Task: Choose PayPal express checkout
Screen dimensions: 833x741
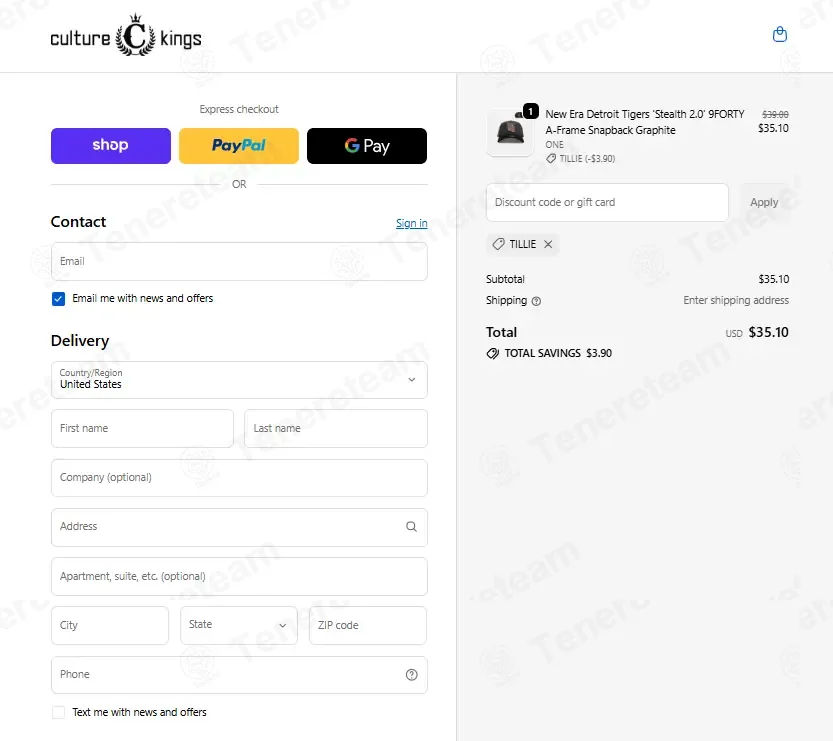Action: click(x=239, y=146)
